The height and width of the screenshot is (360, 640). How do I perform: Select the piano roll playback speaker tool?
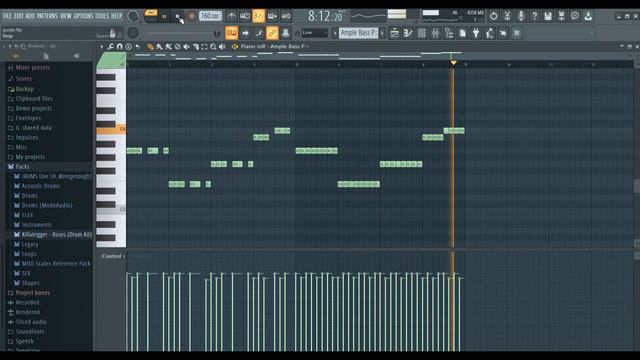click(222, 47)
